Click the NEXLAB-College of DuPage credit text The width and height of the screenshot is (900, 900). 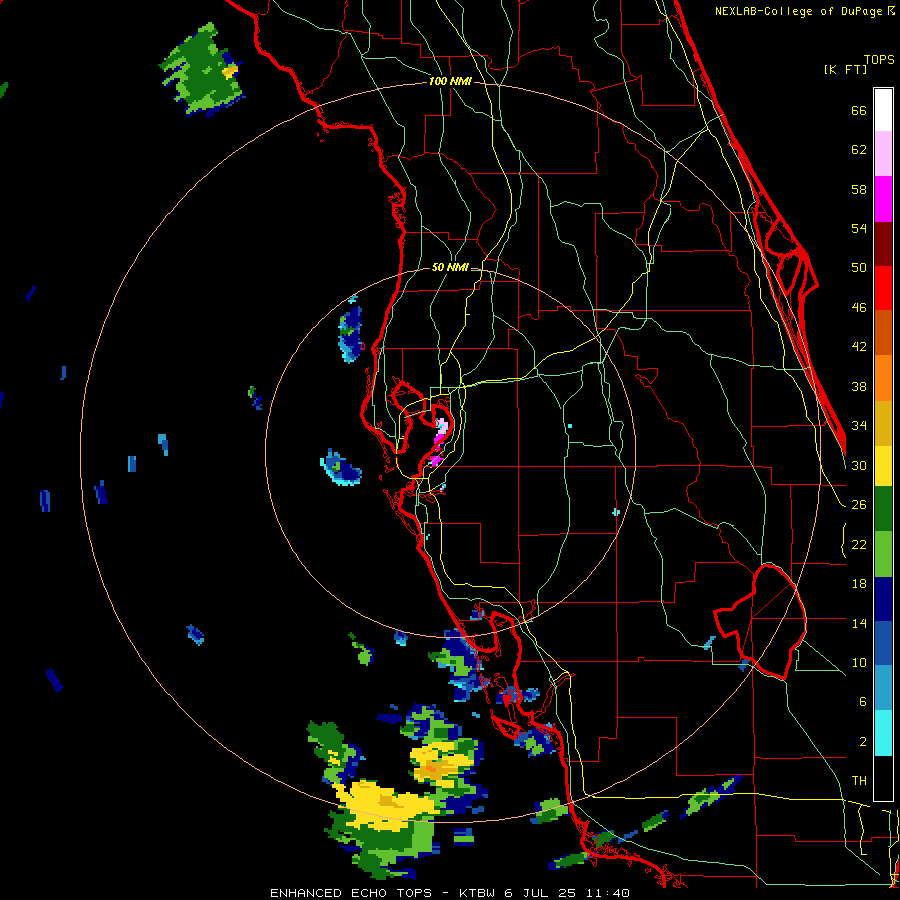click(x=804, y=11)
